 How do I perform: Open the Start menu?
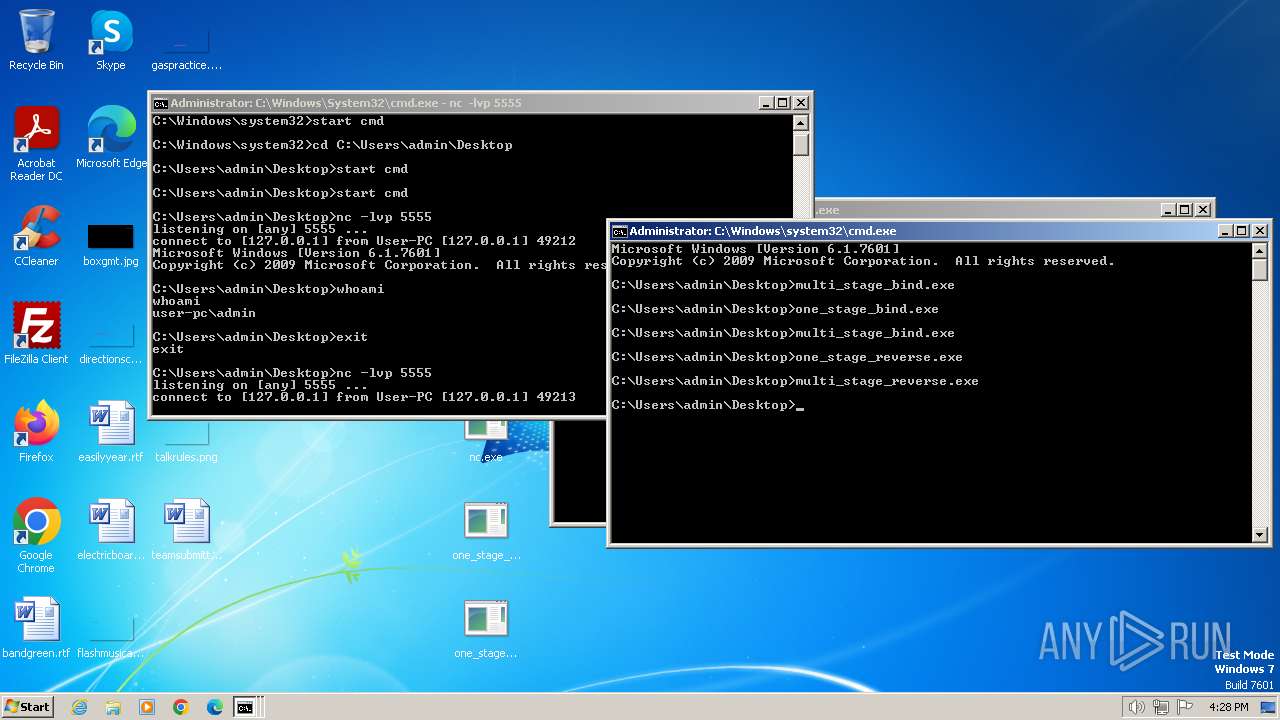pos(27,706)
